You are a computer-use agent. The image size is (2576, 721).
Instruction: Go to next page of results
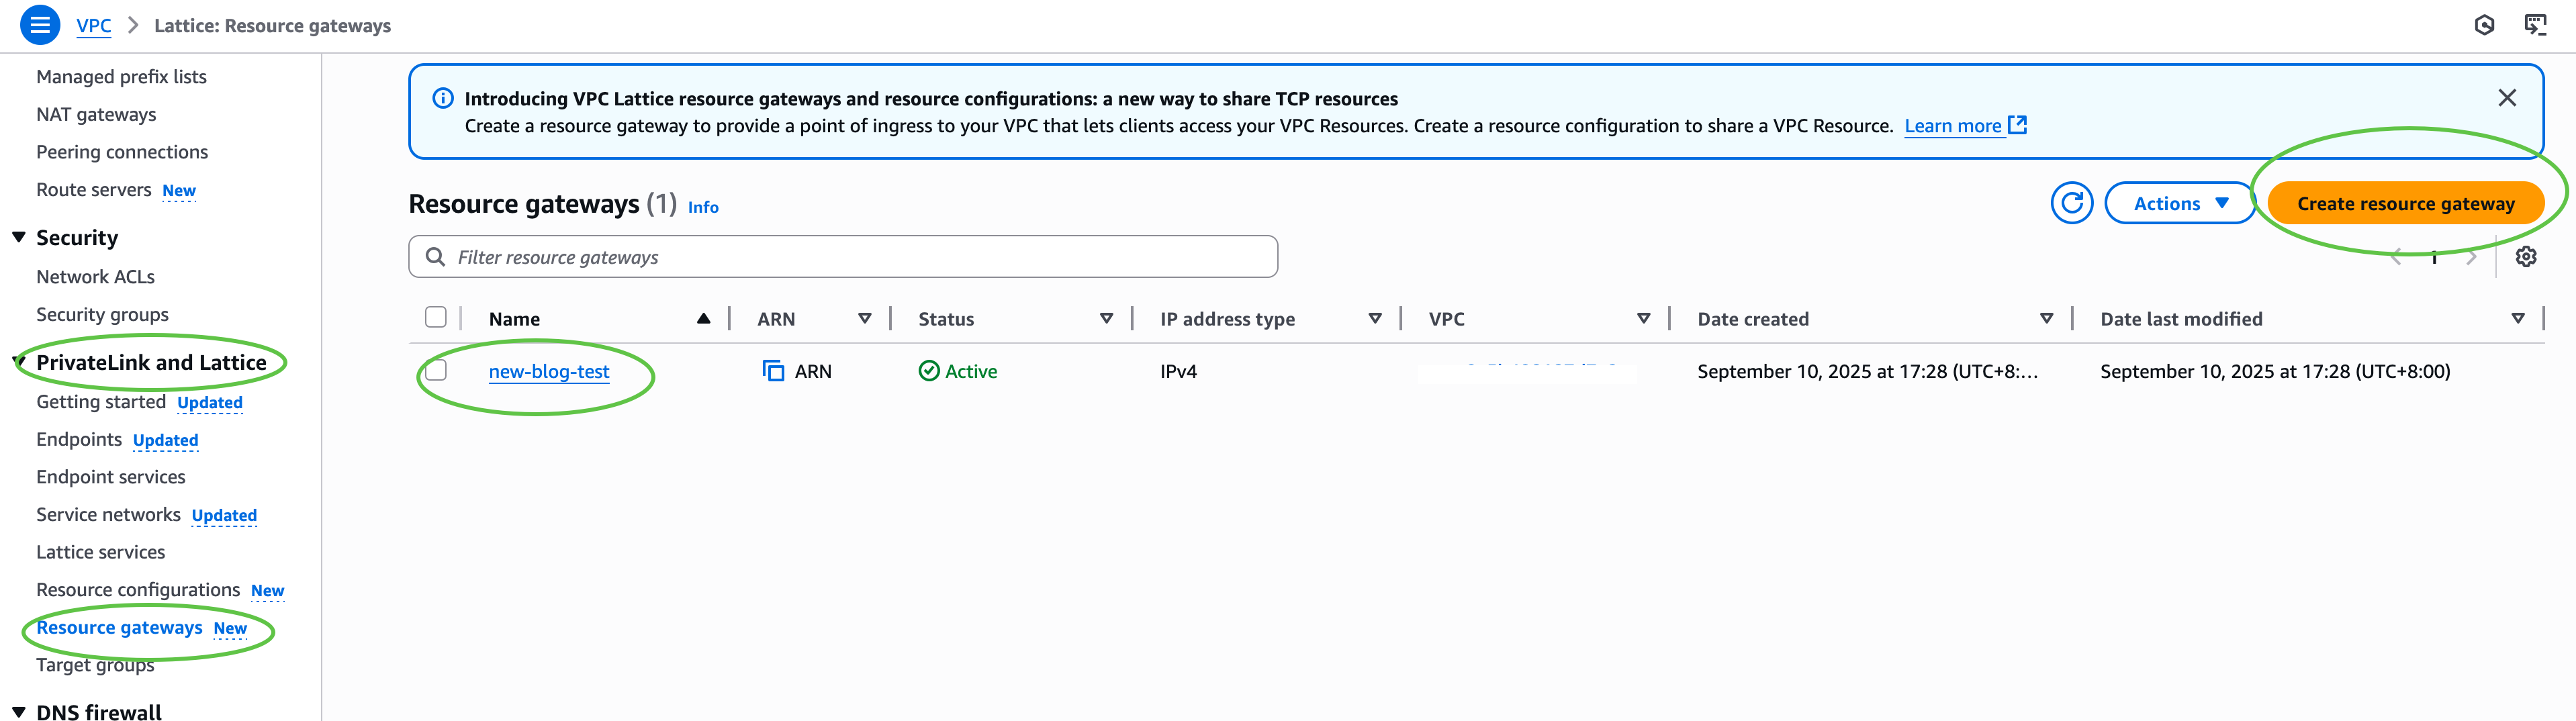tap(2472, 258)
